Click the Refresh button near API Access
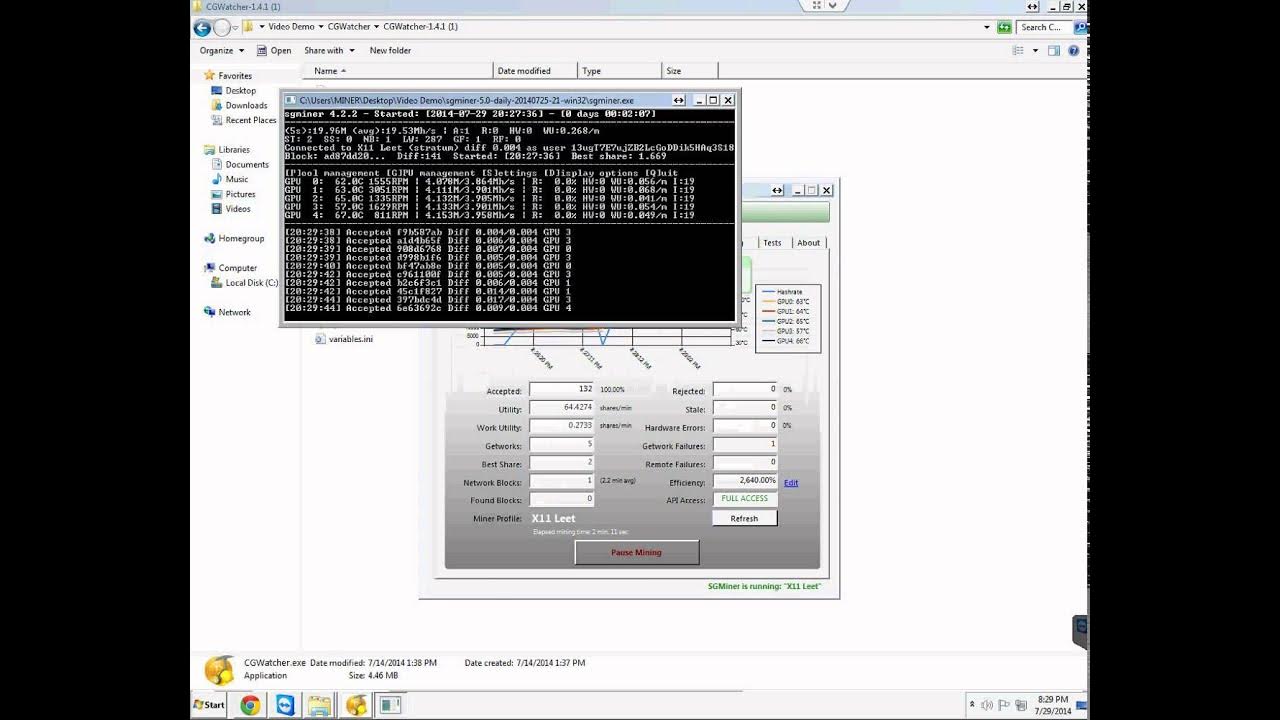1280x720 pixels. (744, 517)
